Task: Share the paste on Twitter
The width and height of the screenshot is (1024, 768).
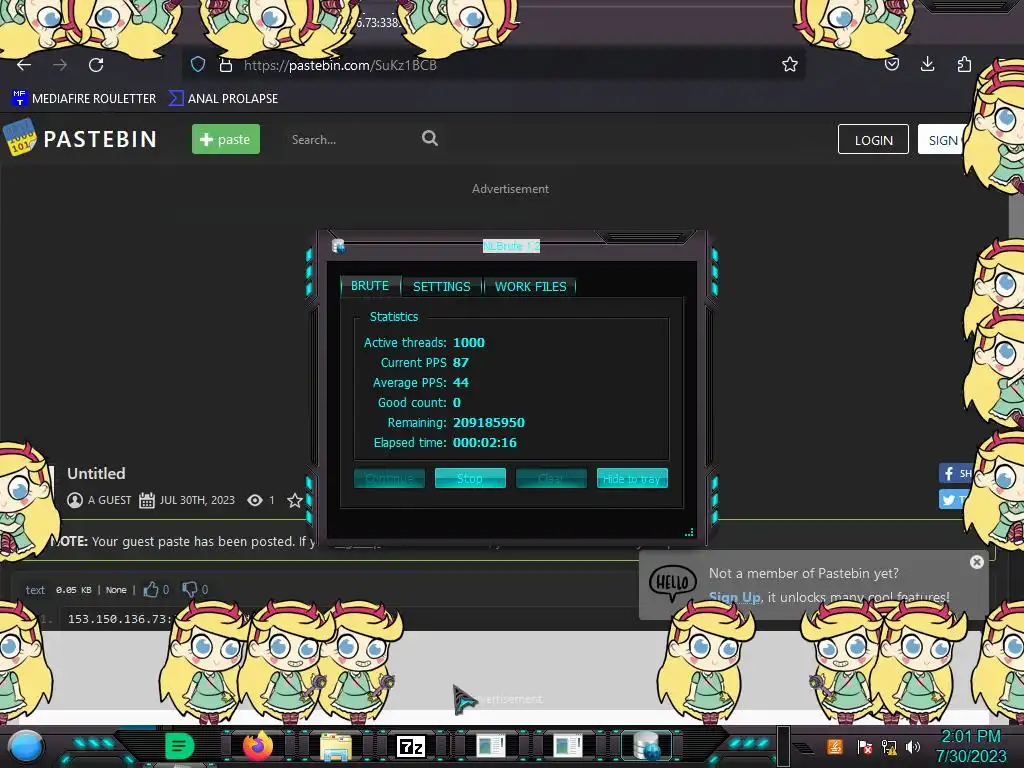Action: coord(954,499)
